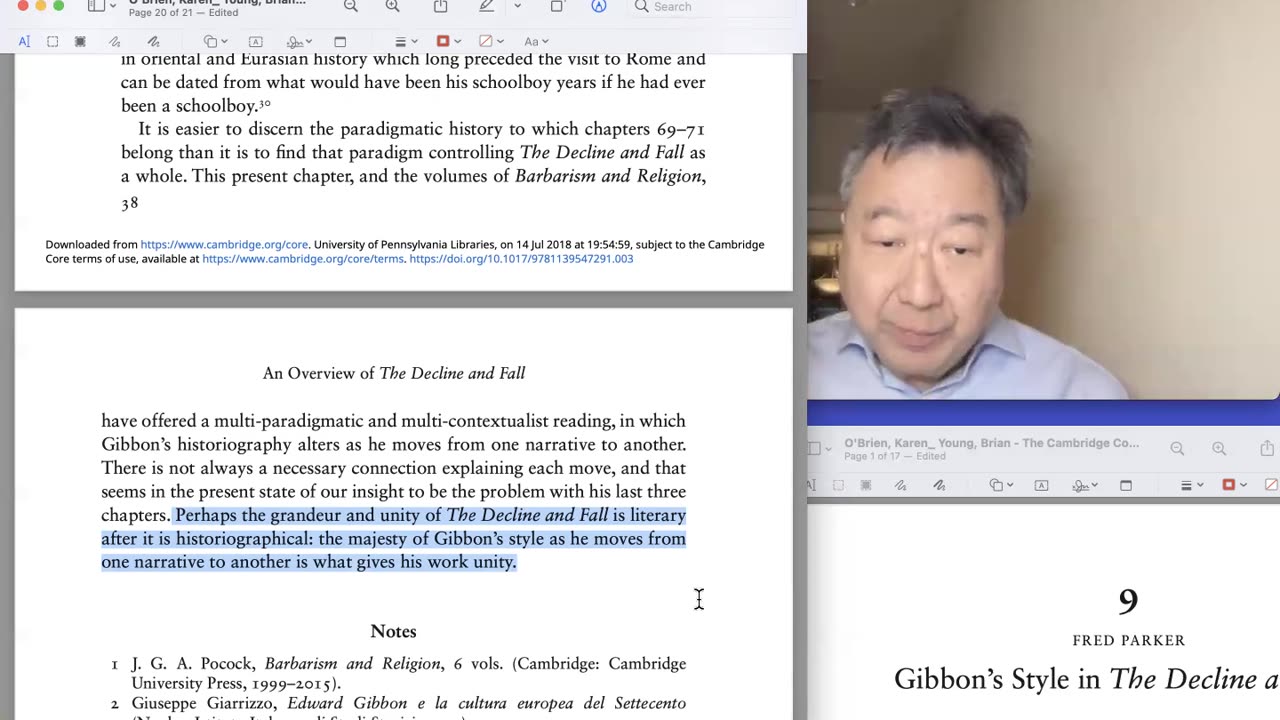Add a note using front markup bar
The height and width of the screenshot is (720, 1280).
point(340,41)
